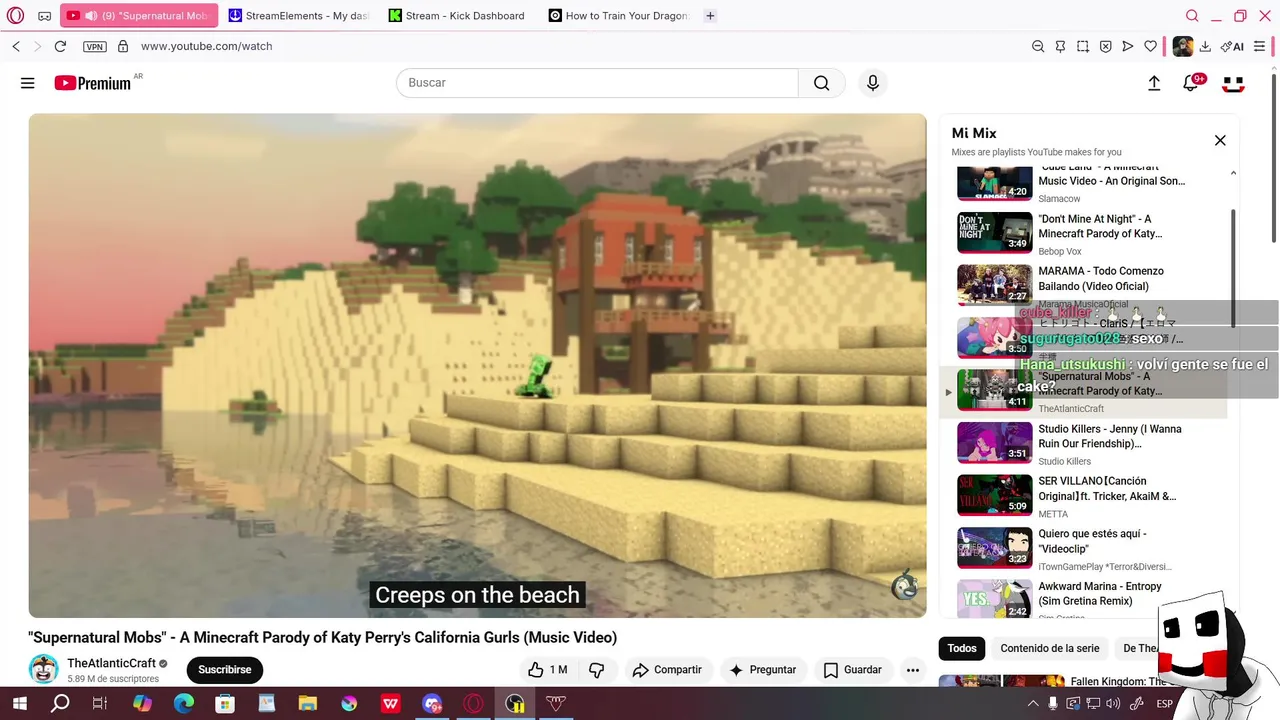Go back to the previous page
This screenshot has height=720, width=1280.
(16, 46)
